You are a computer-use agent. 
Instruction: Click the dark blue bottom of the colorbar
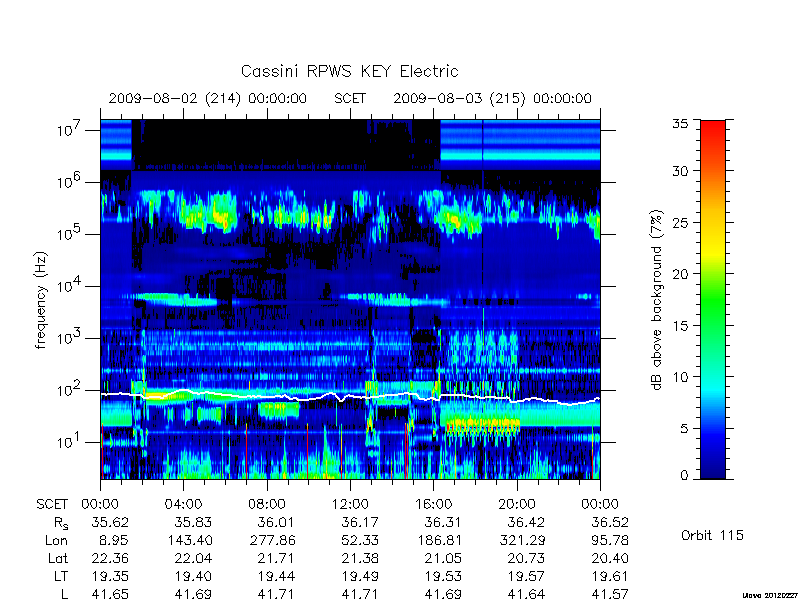pyautogui.click(x=713, y=467)
